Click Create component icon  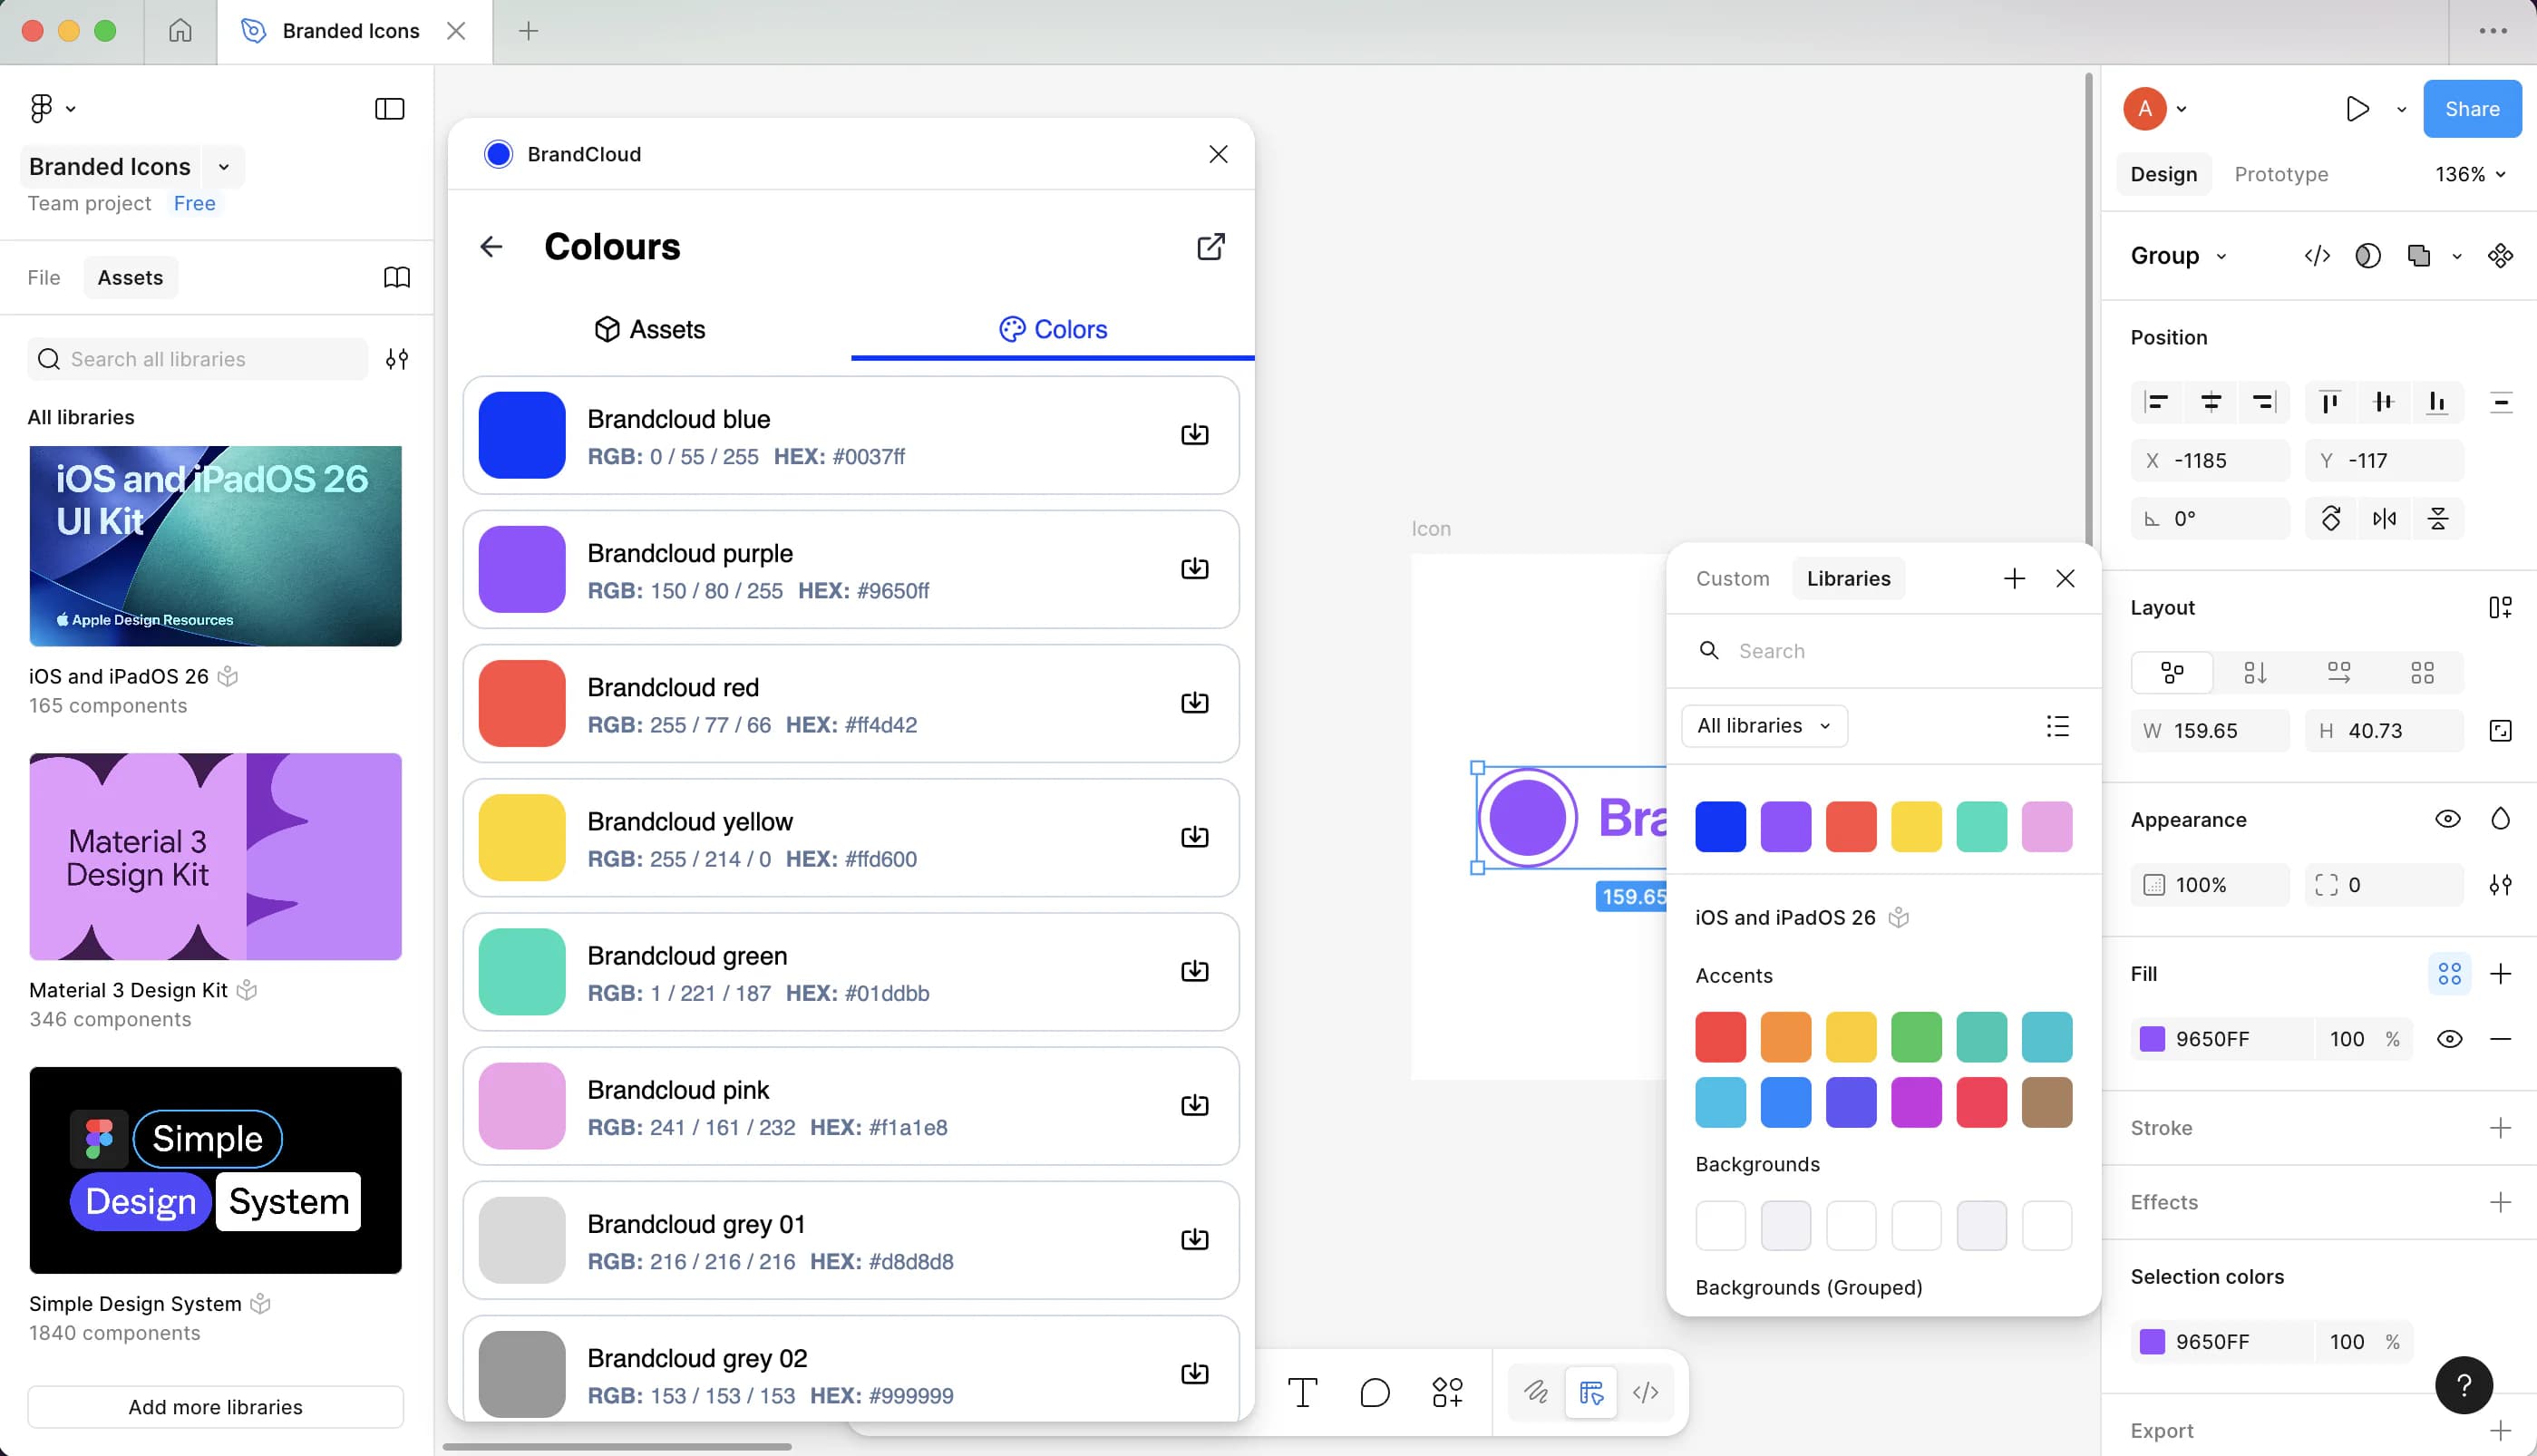pos(2500,256)
